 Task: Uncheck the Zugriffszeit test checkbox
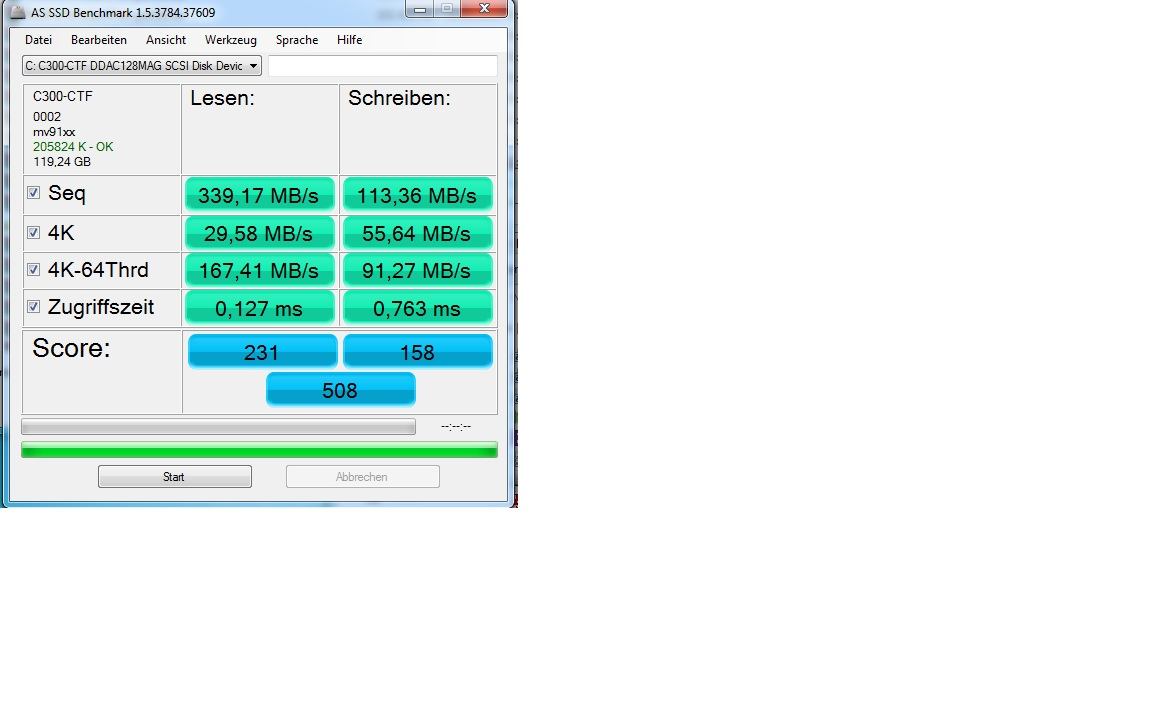[x=33, y=306]
